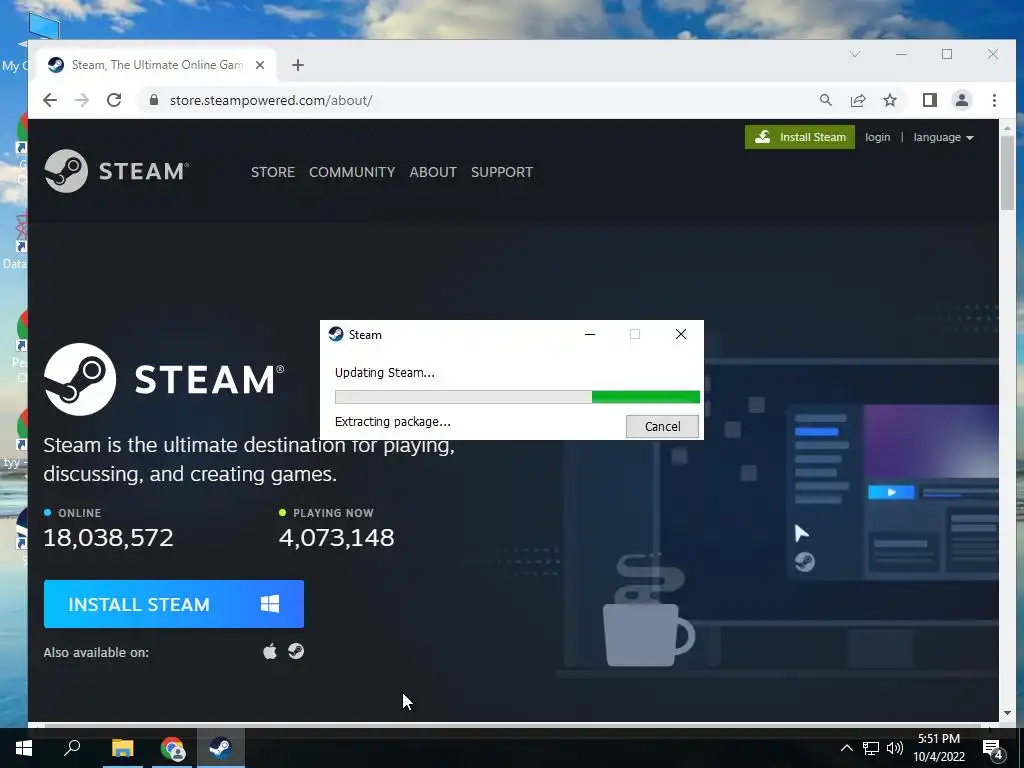Expand the tab search chevron

tap(854, 54)
